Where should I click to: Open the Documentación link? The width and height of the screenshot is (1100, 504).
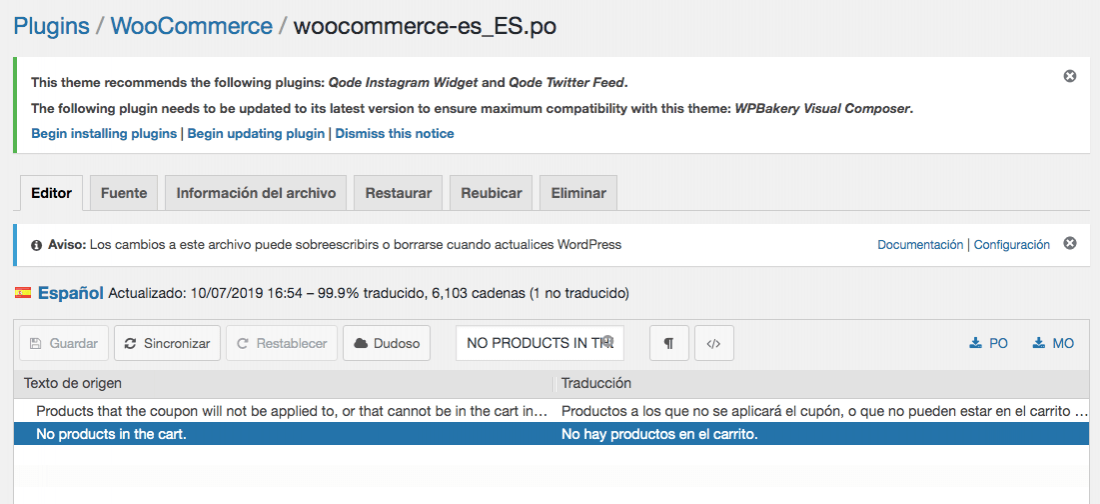(x=920, y=244)
